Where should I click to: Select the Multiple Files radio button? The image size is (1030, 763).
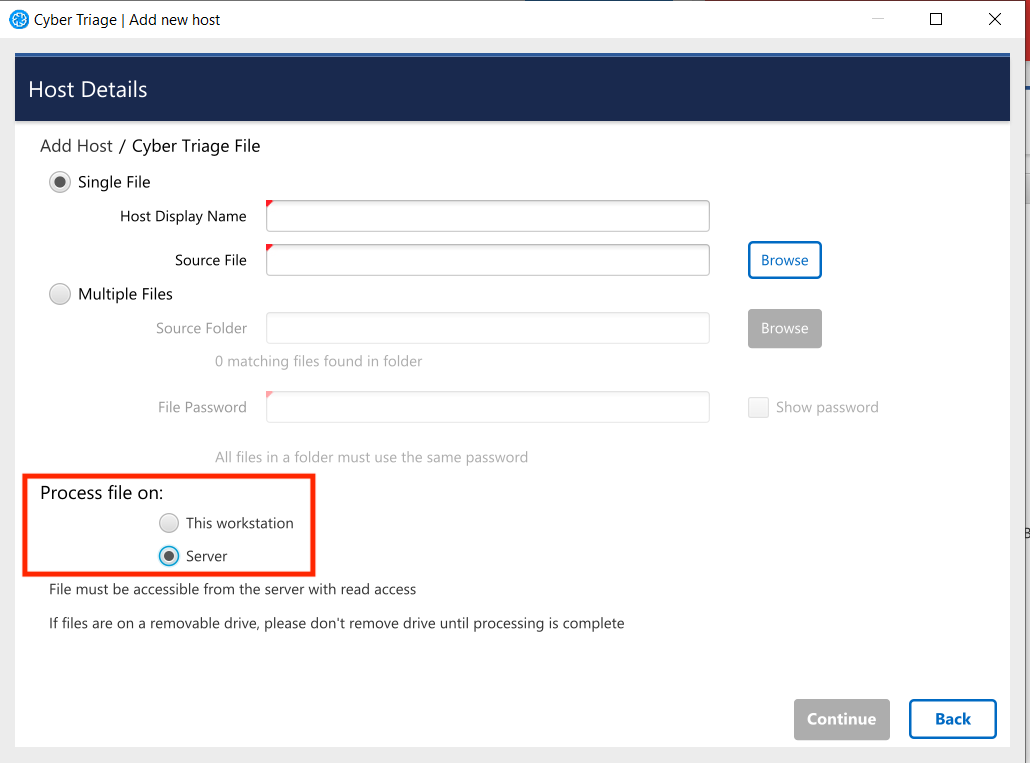click(x=60, y=294)
